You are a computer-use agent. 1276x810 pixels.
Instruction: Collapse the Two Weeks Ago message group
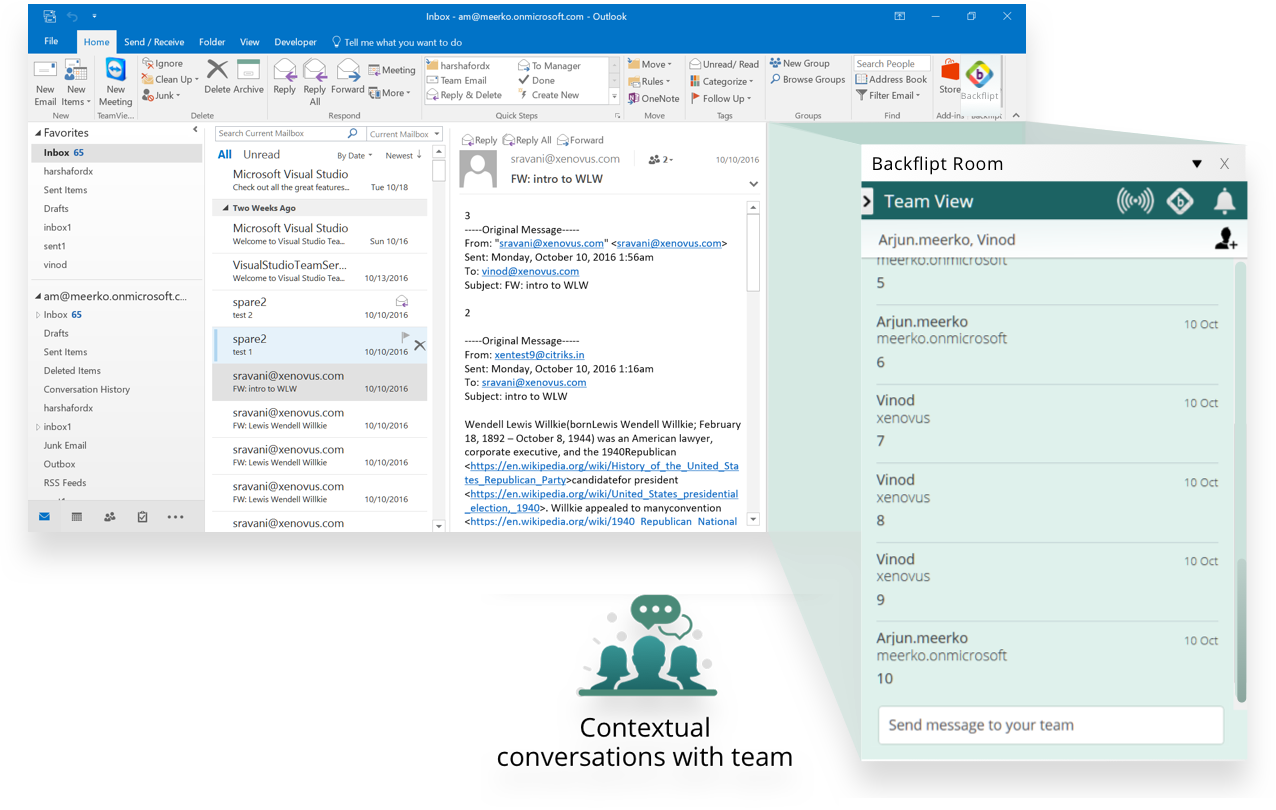tap(225, 208)
